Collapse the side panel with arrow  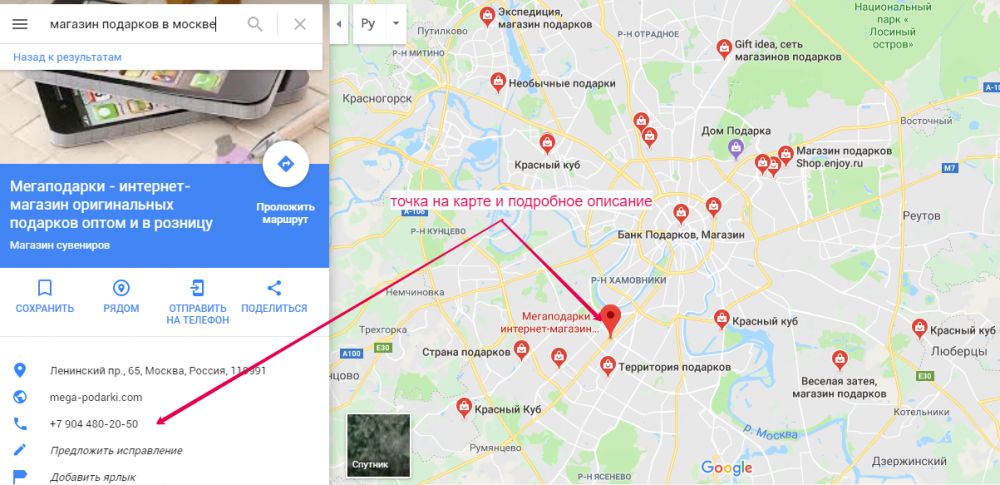339,24
